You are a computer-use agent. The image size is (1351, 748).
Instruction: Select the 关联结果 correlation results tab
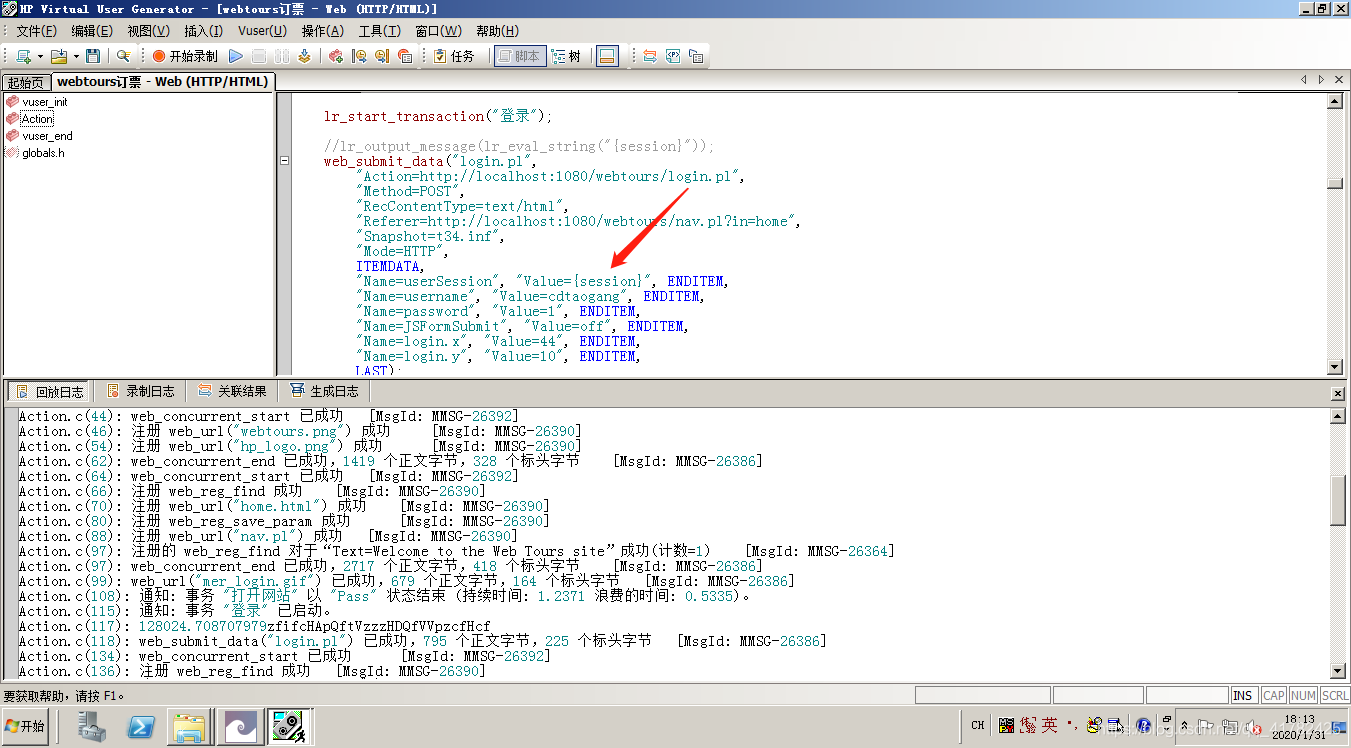point(232,391)
